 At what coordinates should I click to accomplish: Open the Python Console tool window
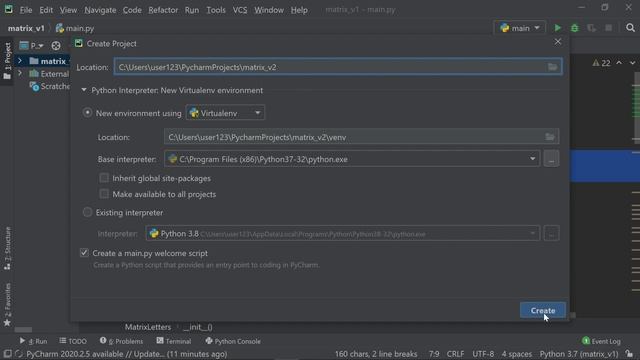click(x=233, y=341)
